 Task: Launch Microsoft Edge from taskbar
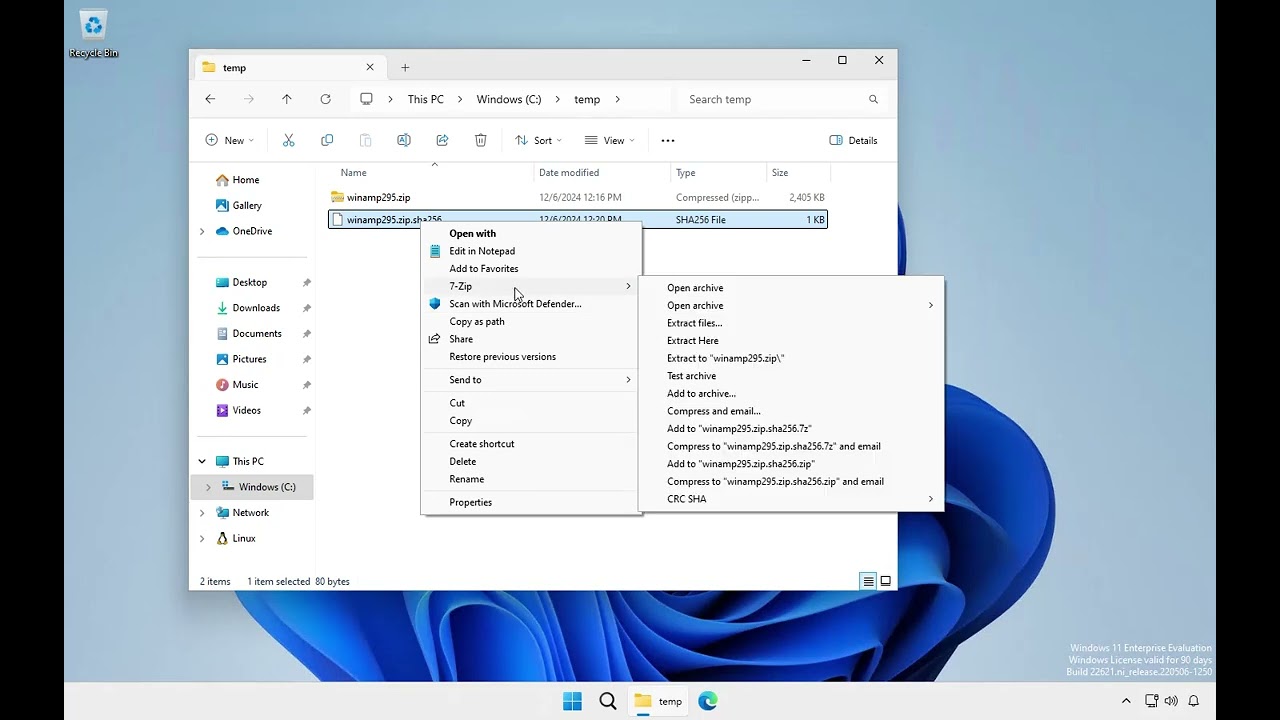(708, 701)
